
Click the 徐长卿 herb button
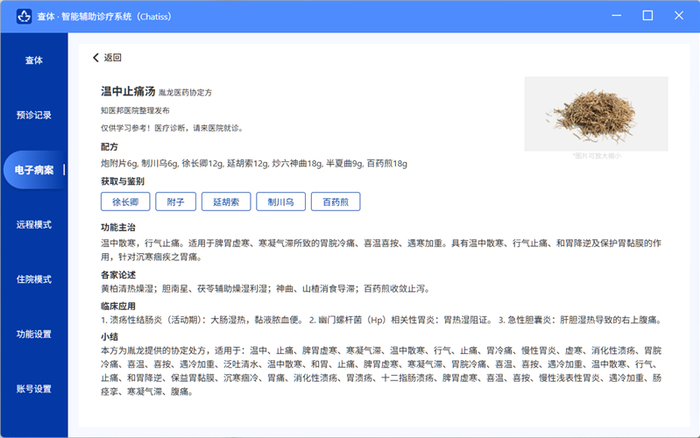pos(125,202)
